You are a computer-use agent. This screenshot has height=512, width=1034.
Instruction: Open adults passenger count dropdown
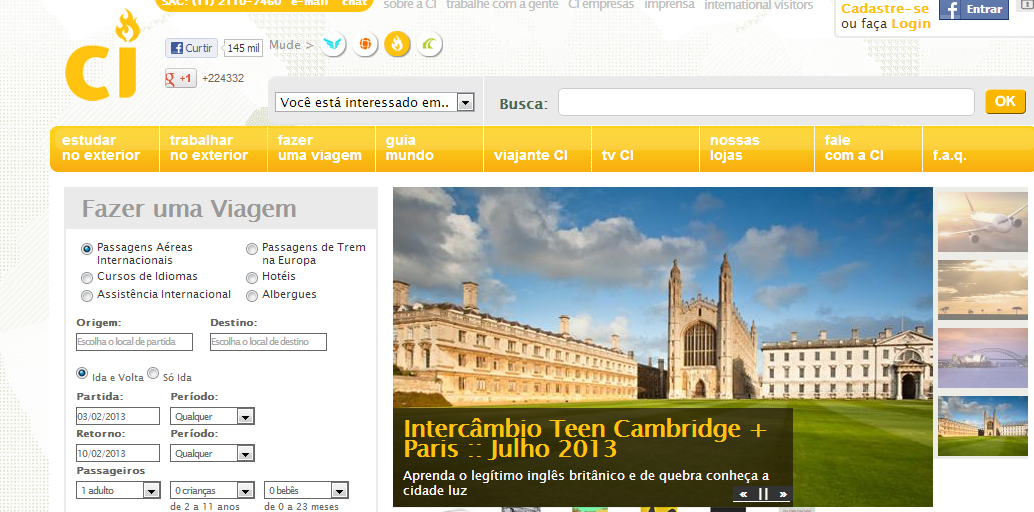[119, 490]
